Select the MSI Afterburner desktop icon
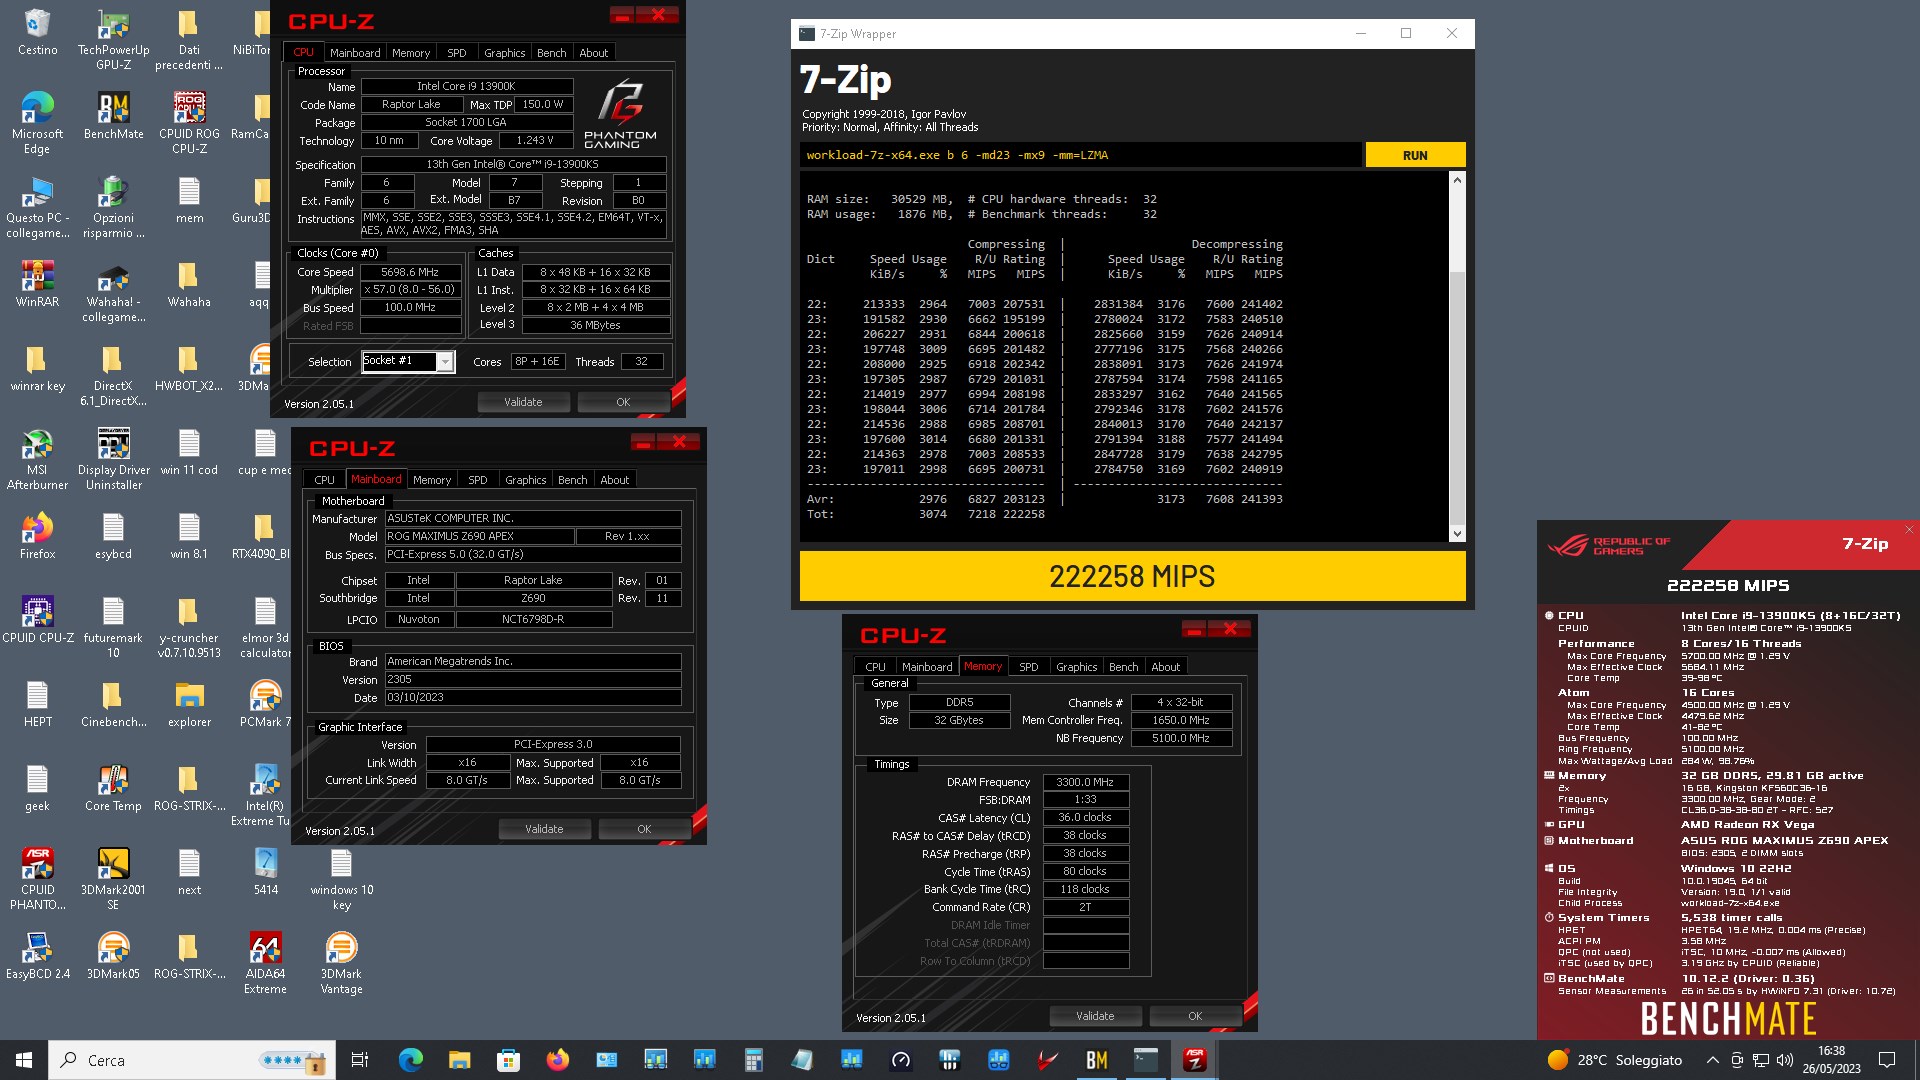Image resolution: width=1920 pixels, height=1080 pixels. 37,459
